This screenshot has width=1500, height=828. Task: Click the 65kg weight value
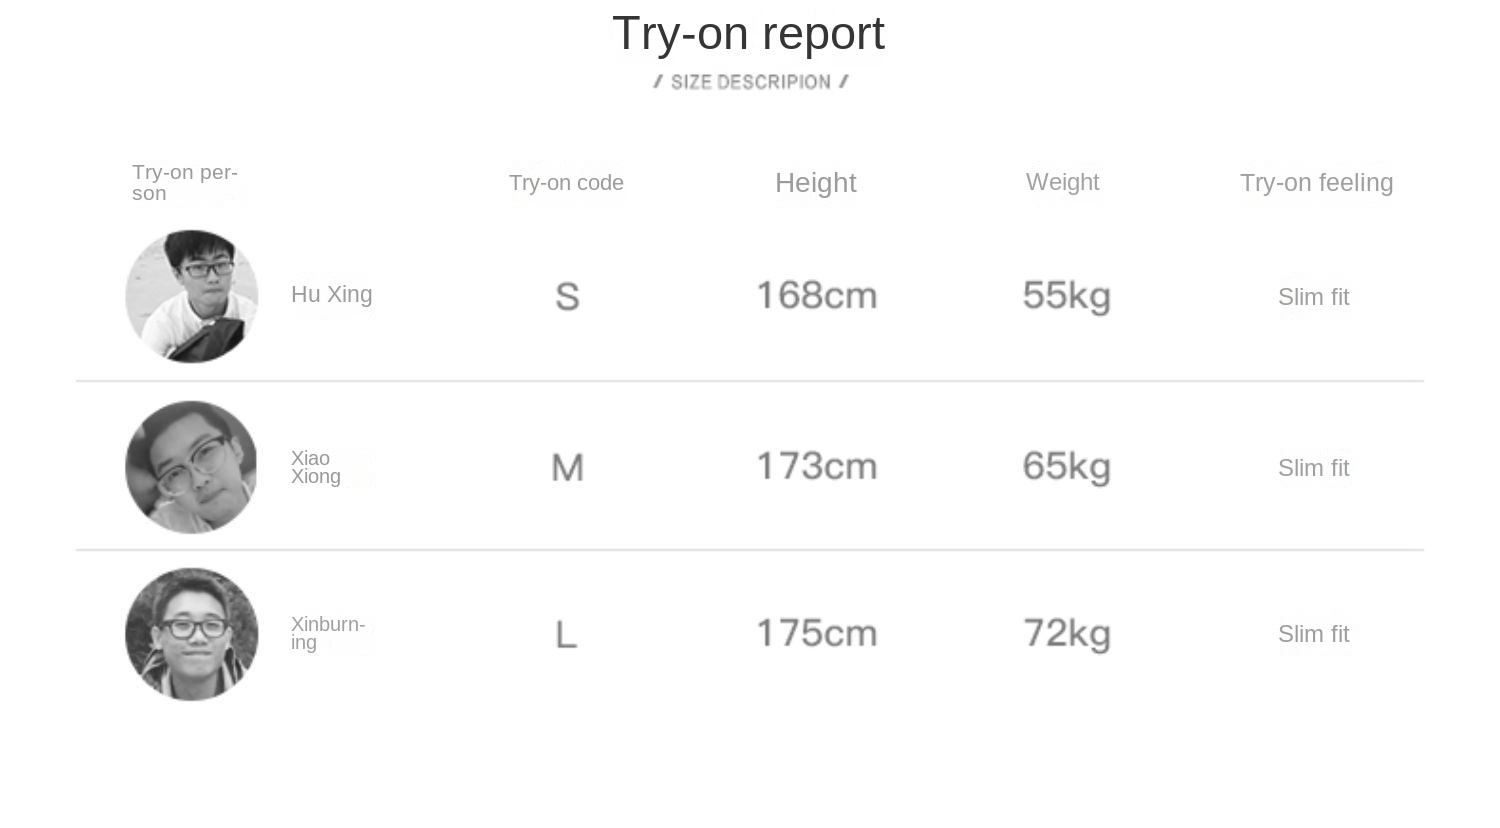coord(1066,467)
